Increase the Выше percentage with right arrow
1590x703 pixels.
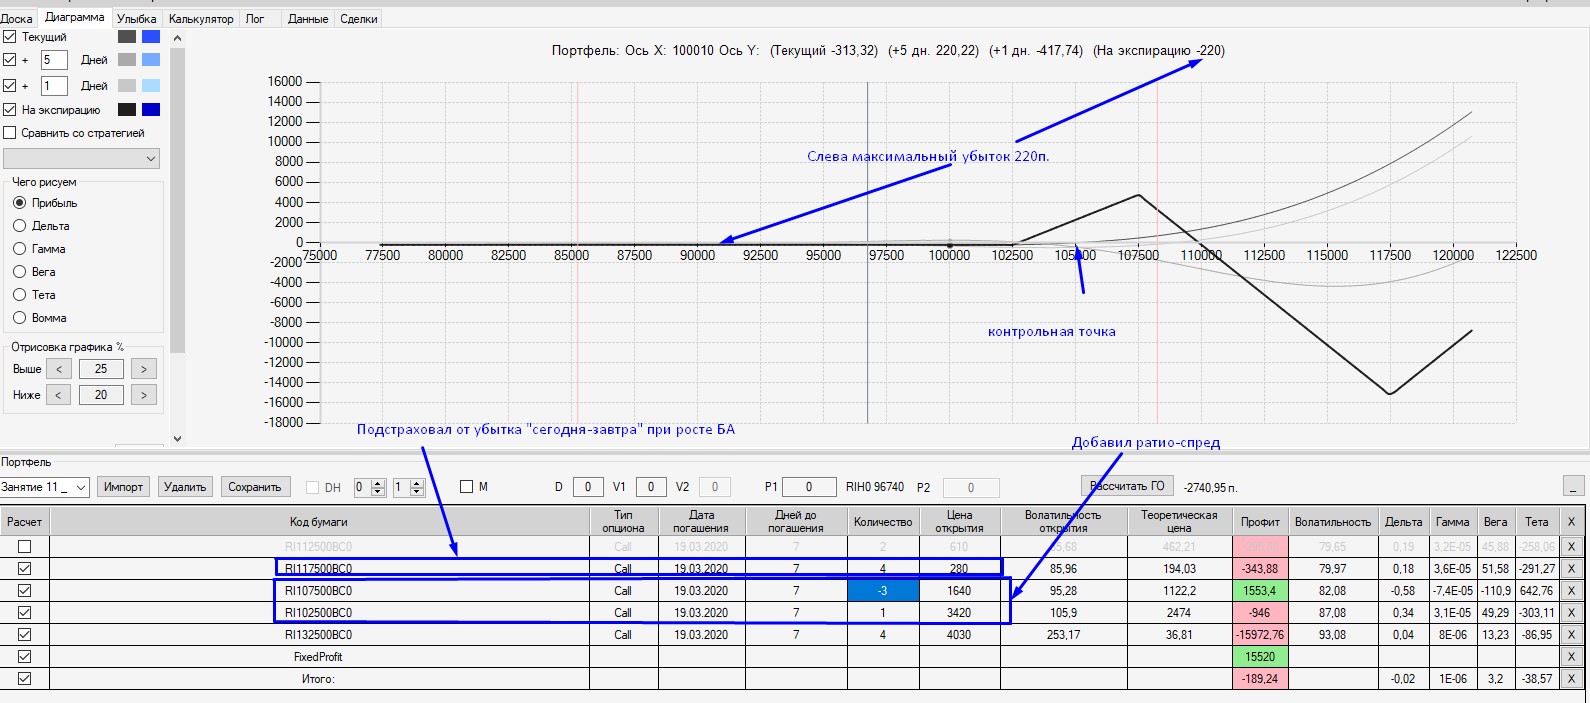tap(144, 369)
